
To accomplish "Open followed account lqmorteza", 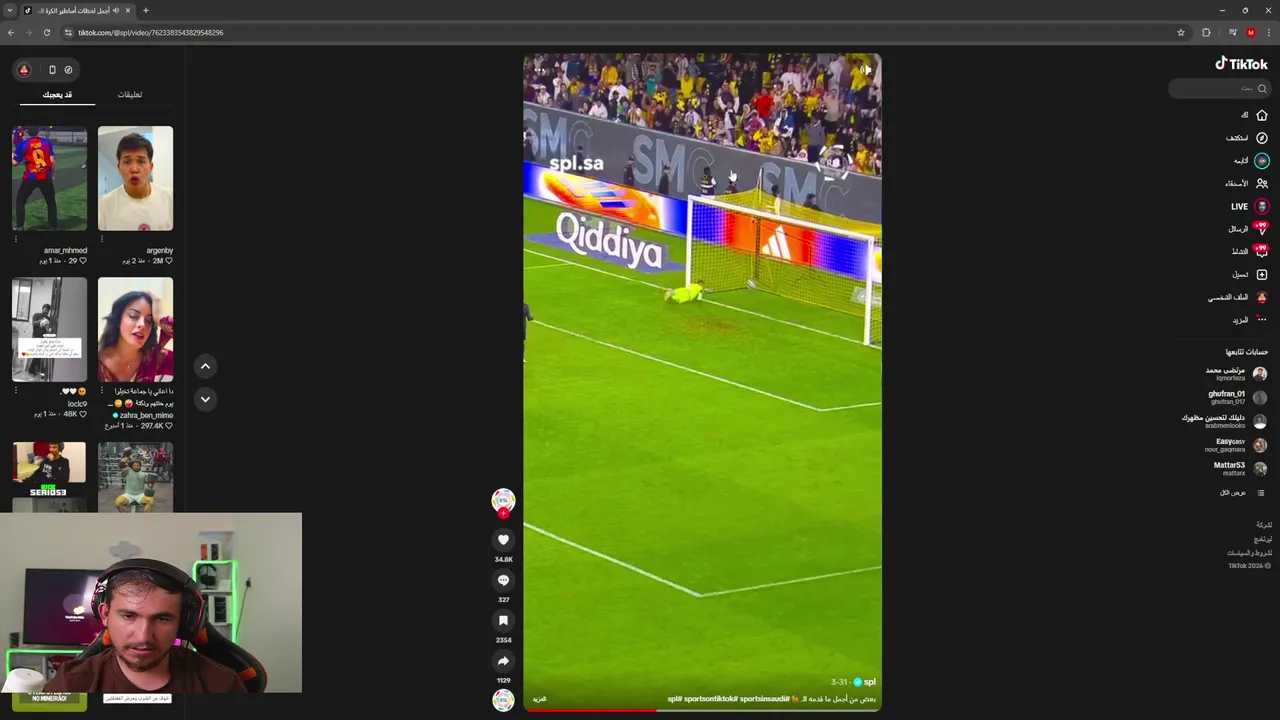I will click(x=1236, y=374).
